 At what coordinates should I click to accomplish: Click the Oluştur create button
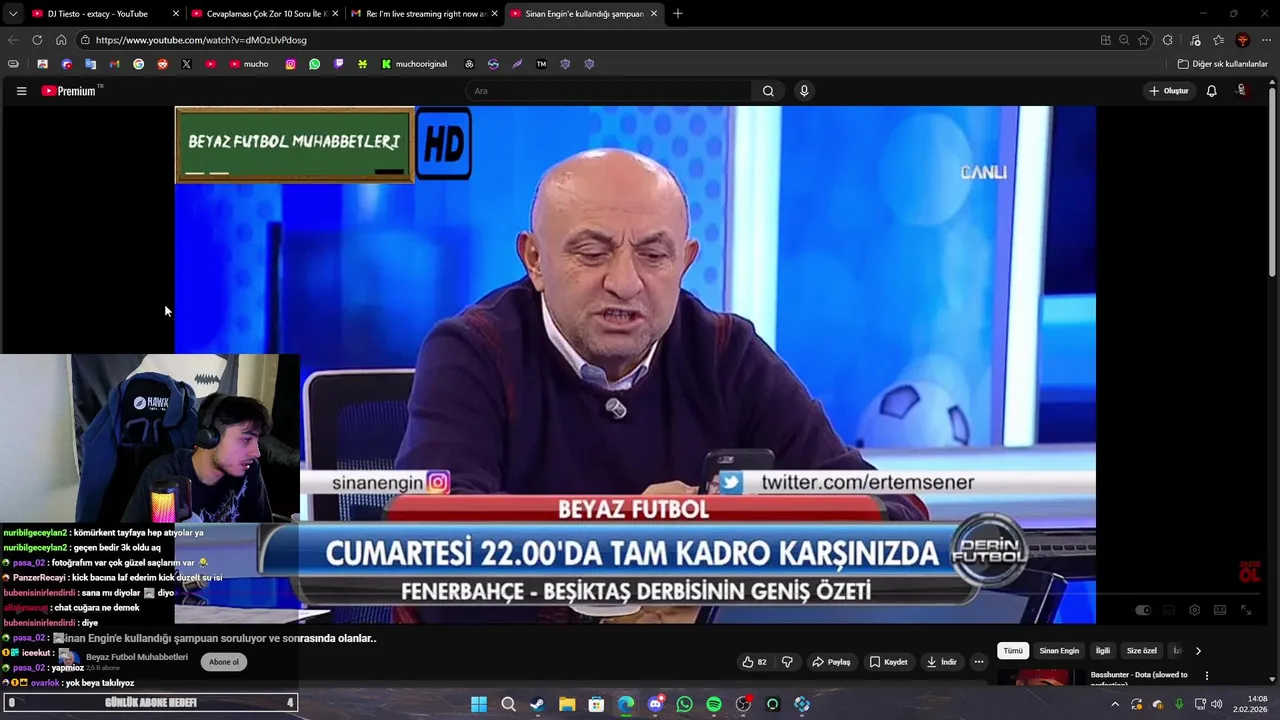point(1169,91)
